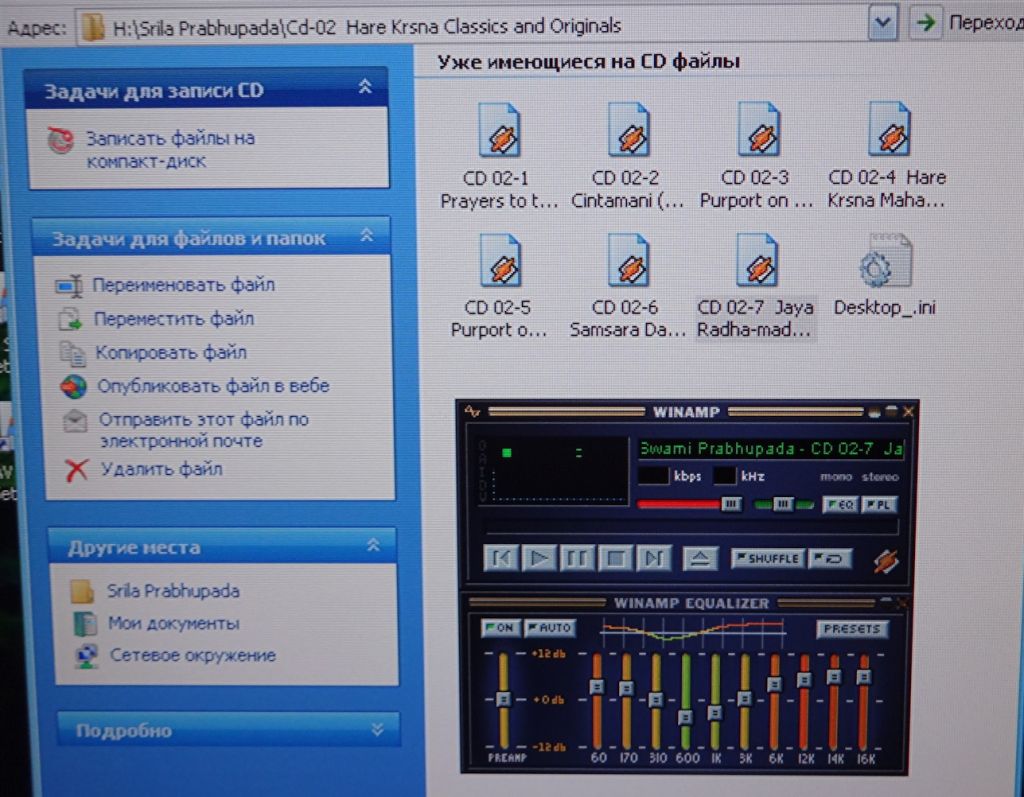
Task: Click the Winamp eject button
Action: click(700, 559)
